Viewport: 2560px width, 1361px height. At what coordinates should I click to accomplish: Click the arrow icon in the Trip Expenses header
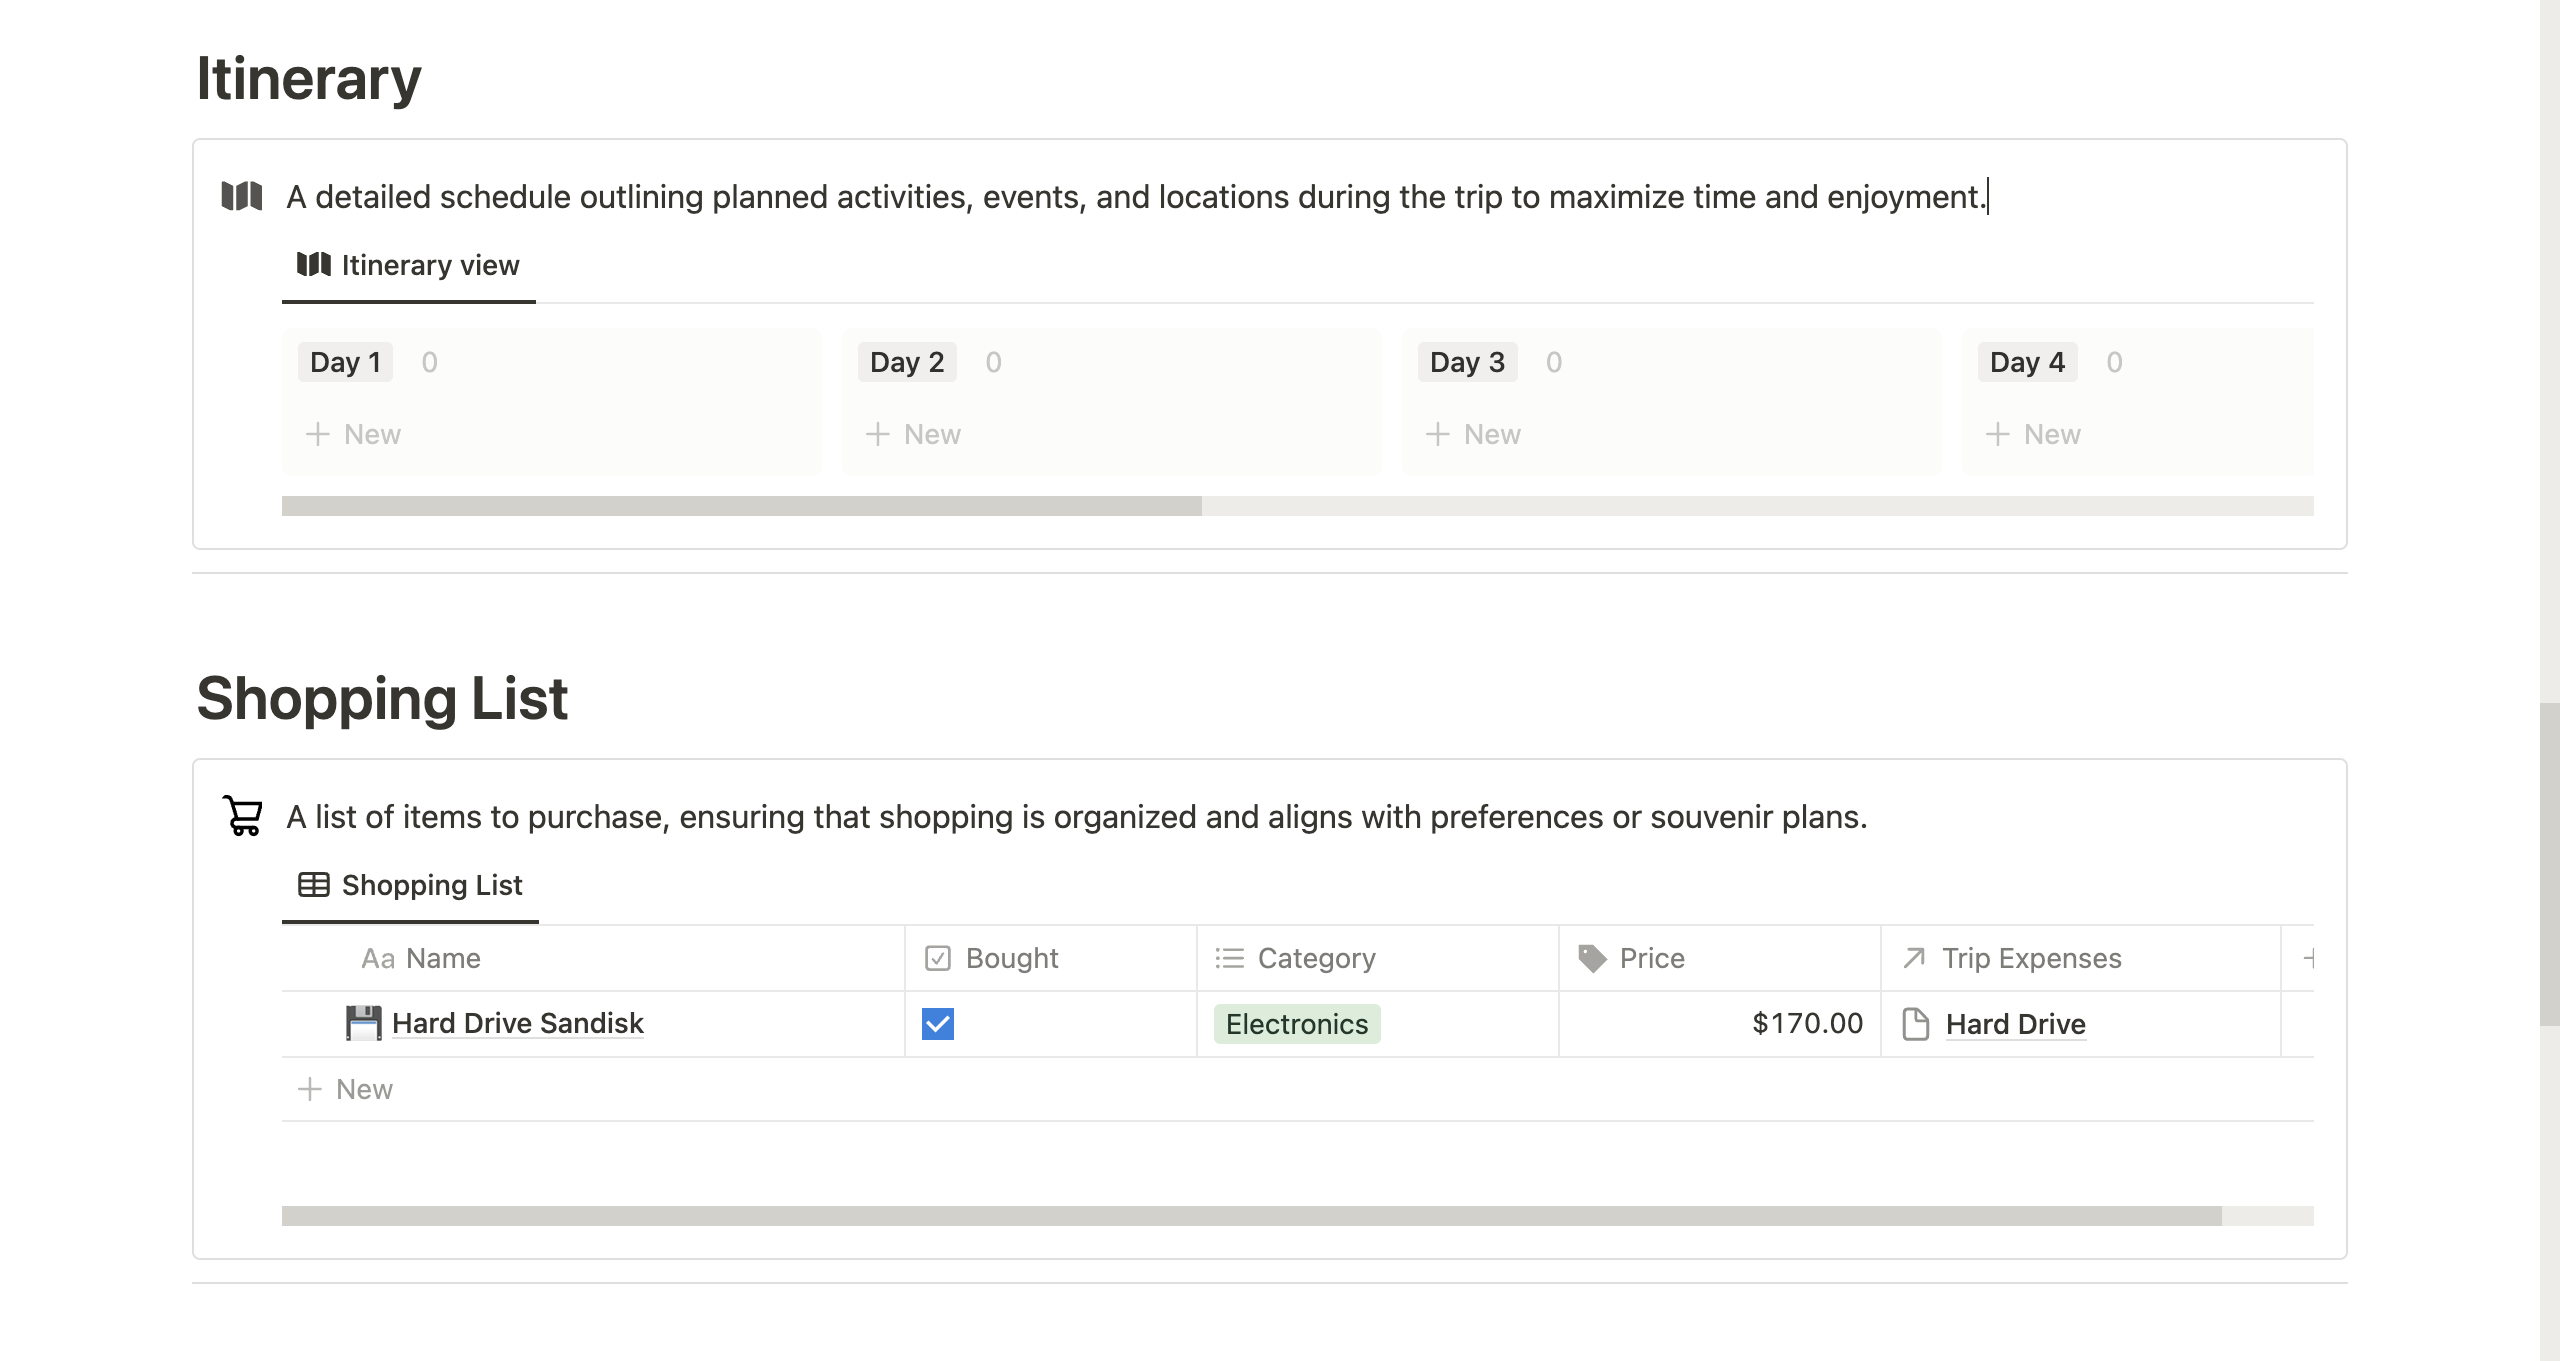pyautogui.click(x=1914, y=958)
